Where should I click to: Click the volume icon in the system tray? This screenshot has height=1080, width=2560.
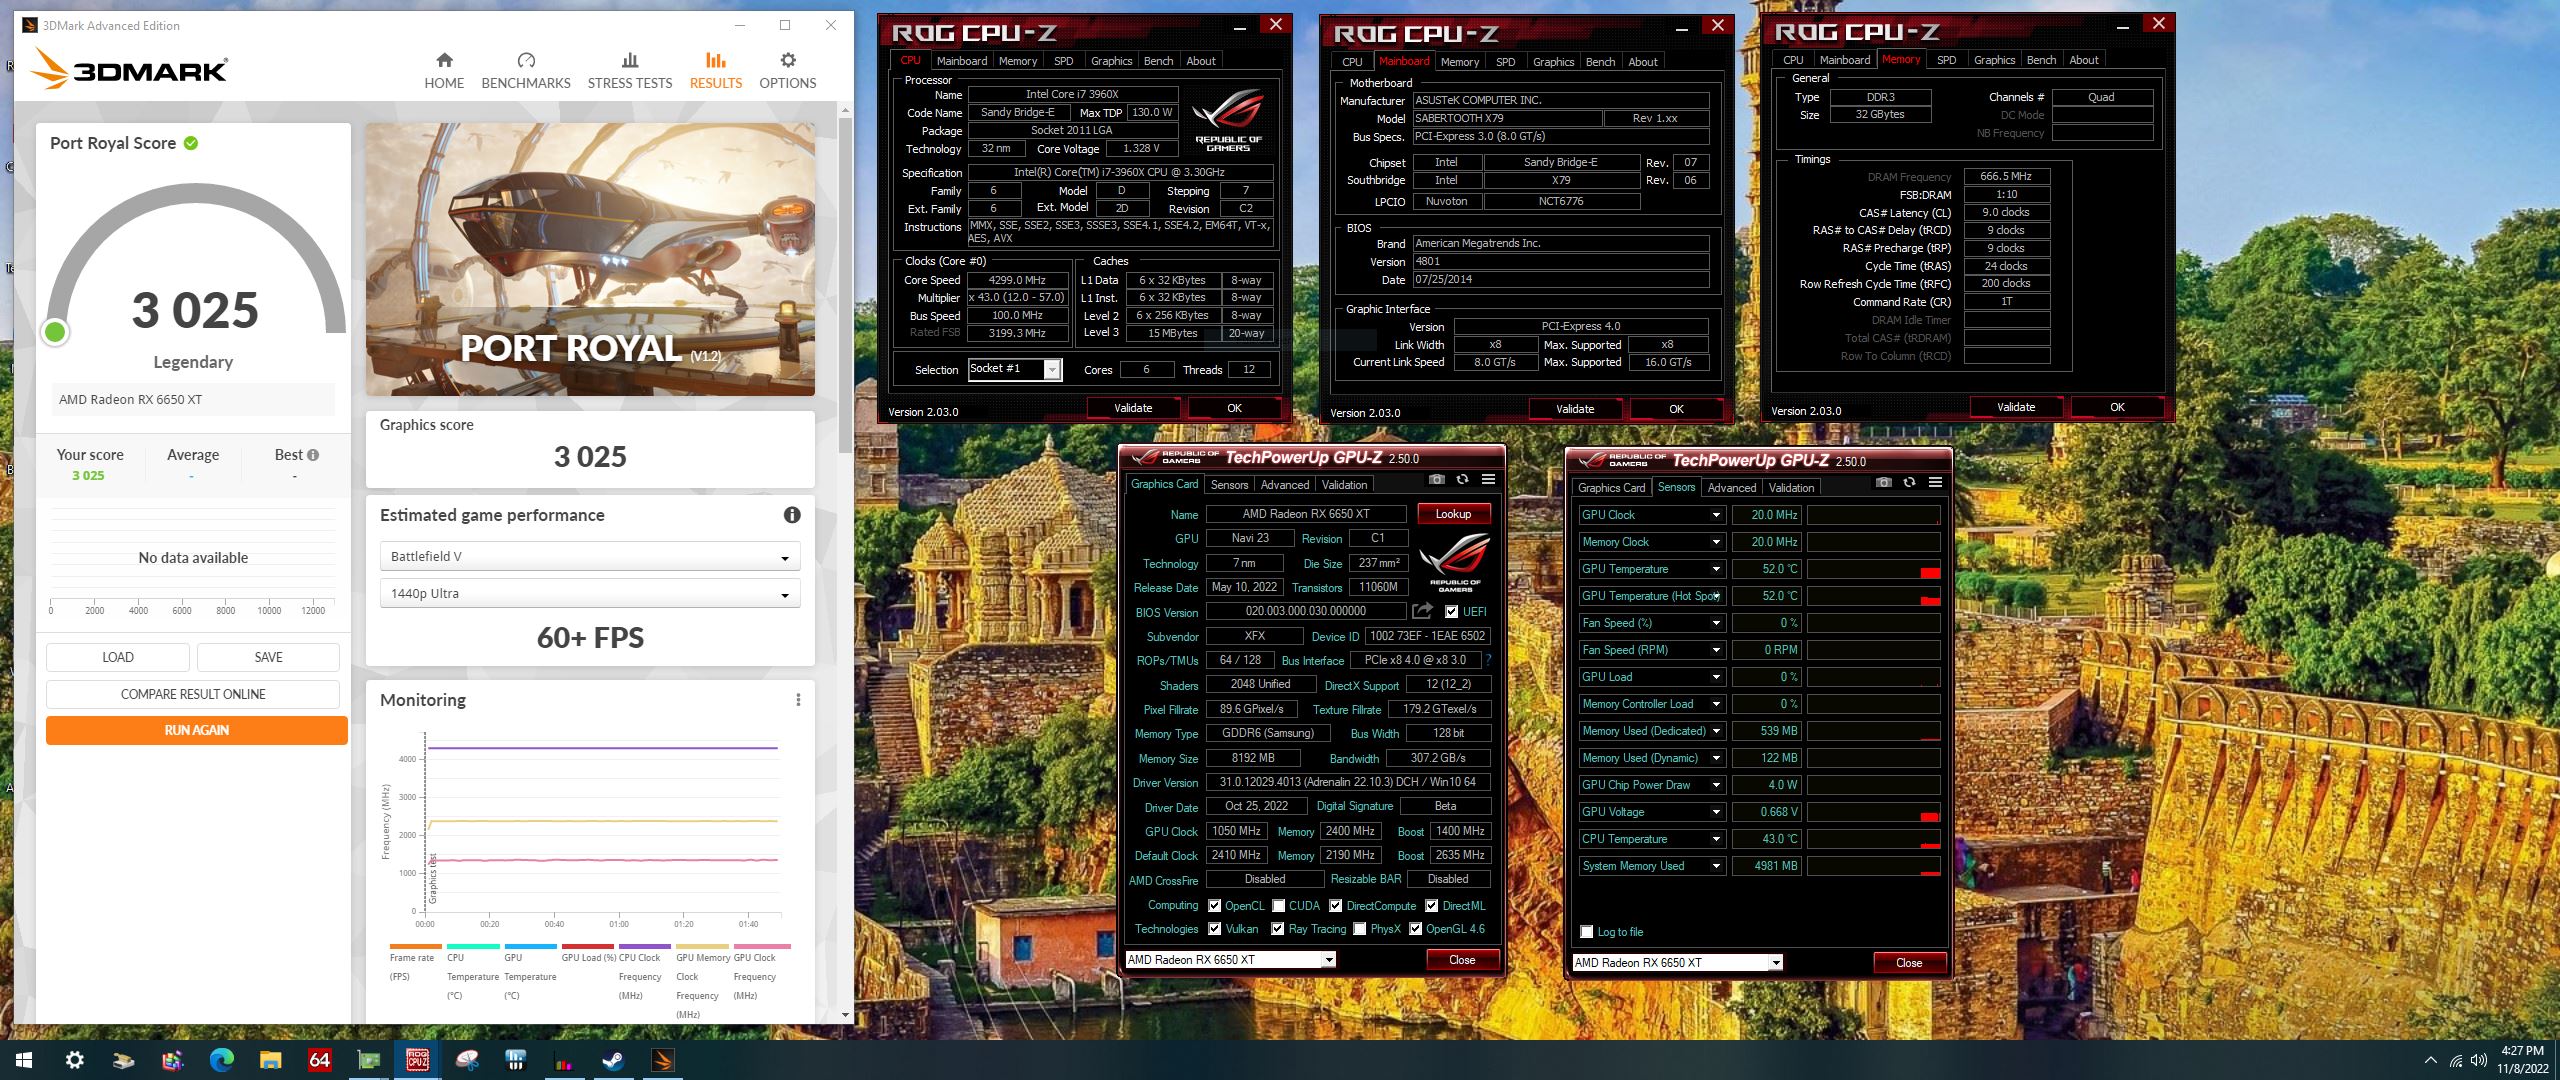tap(2478, 1060)
